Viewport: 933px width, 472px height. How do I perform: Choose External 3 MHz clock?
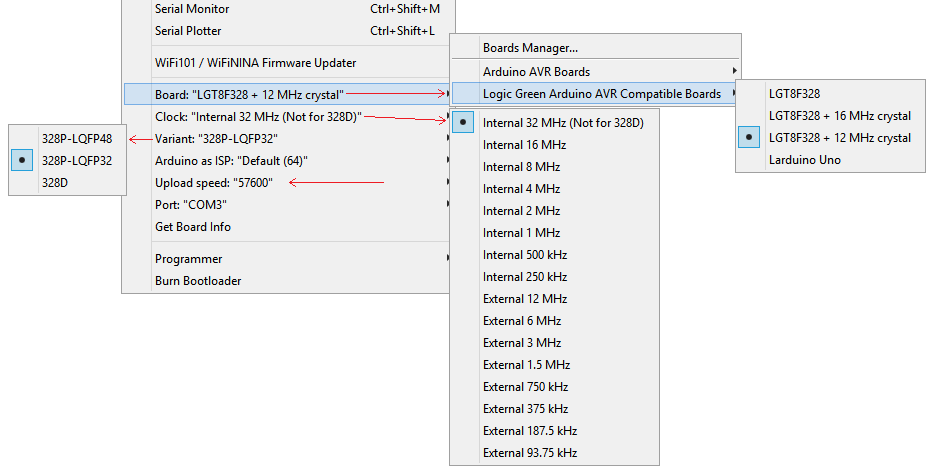coord(555,343)
